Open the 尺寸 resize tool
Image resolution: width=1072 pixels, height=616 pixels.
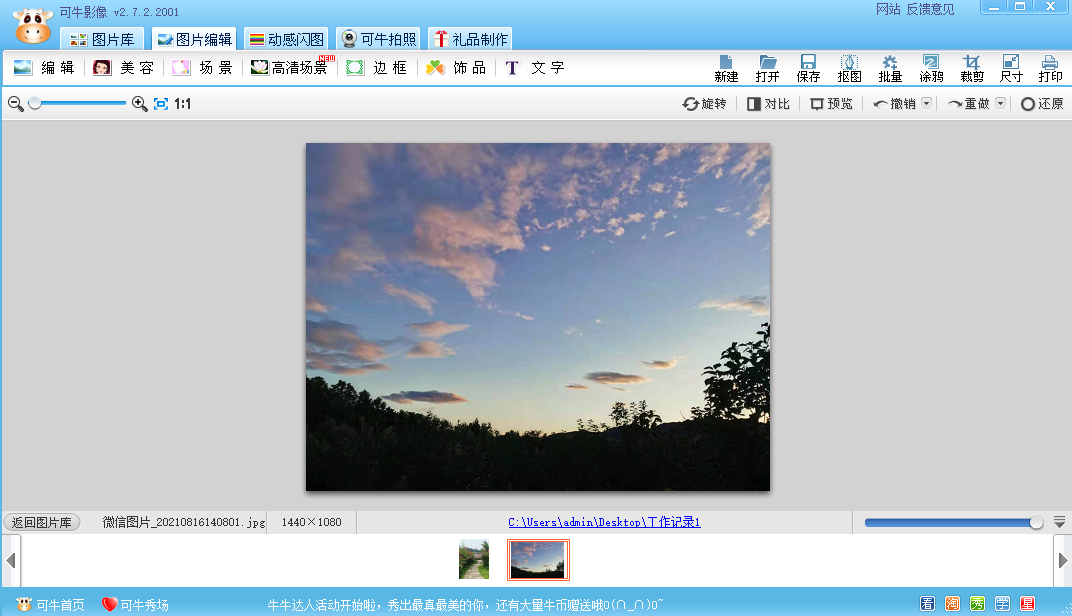1012,68
